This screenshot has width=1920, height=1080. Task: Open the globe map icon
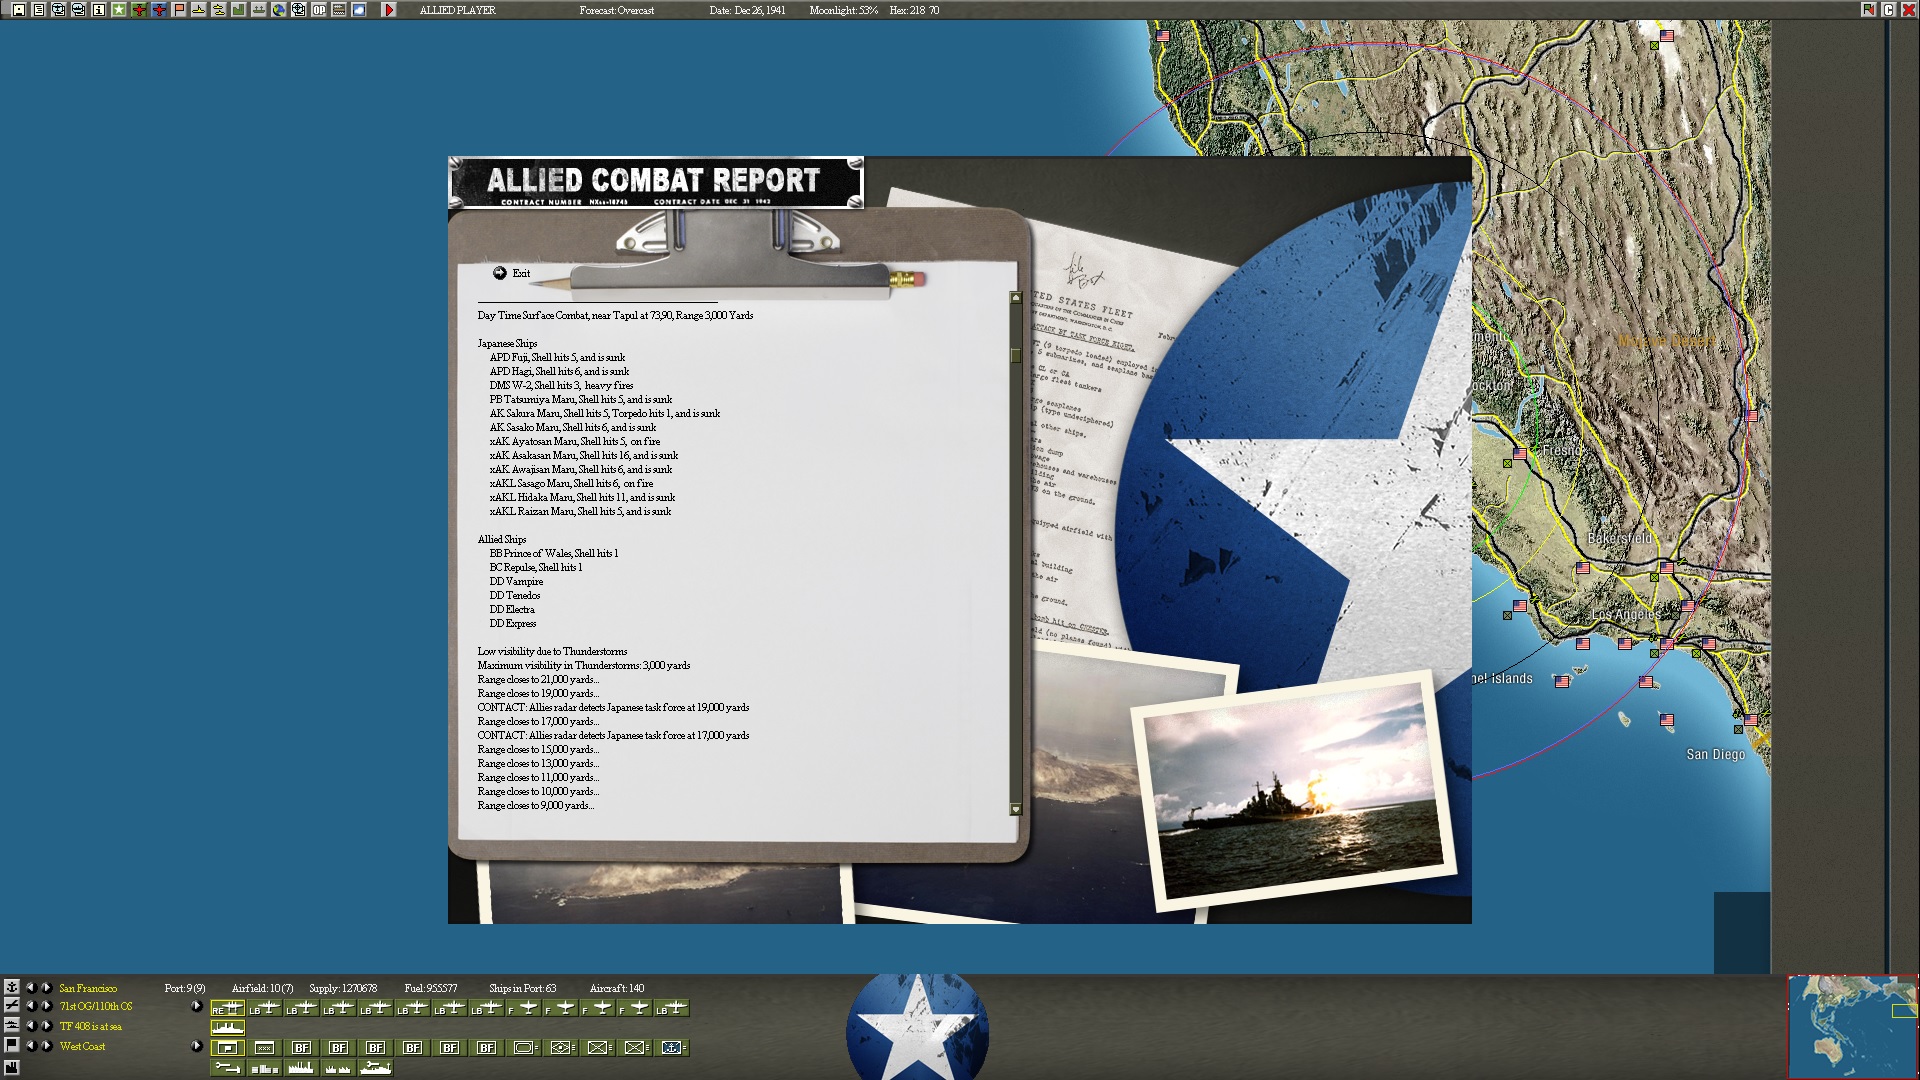[278, 10]
